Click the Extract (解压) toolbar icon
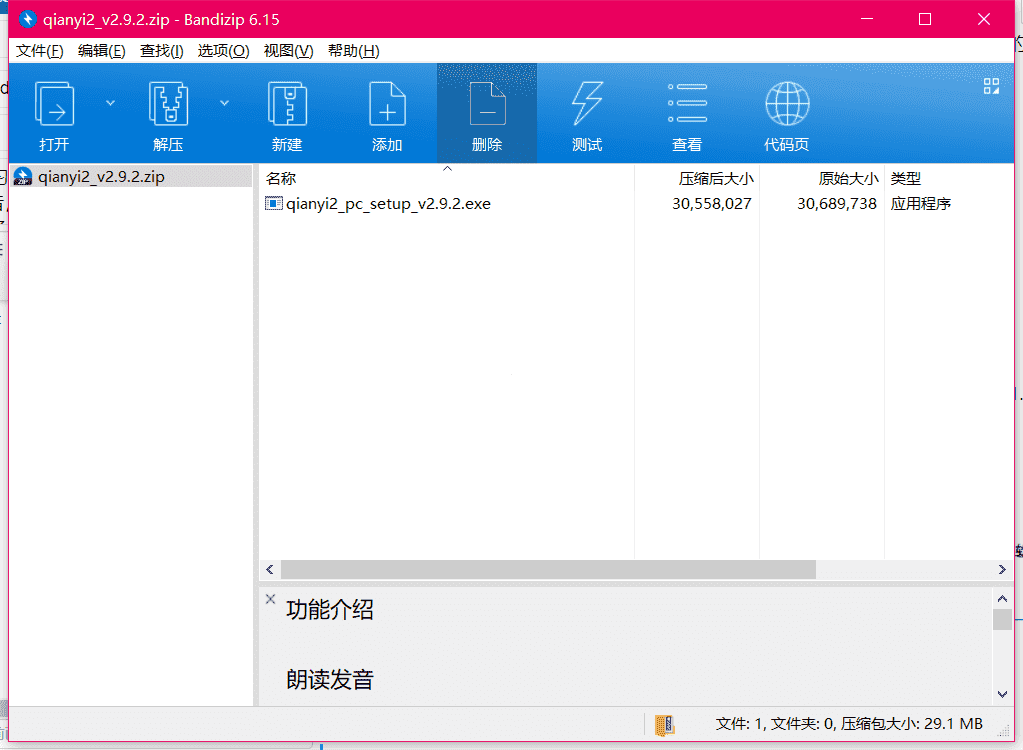Viewport: 1023px width, 750px height. pyautogui.click(x=168, y=104)
